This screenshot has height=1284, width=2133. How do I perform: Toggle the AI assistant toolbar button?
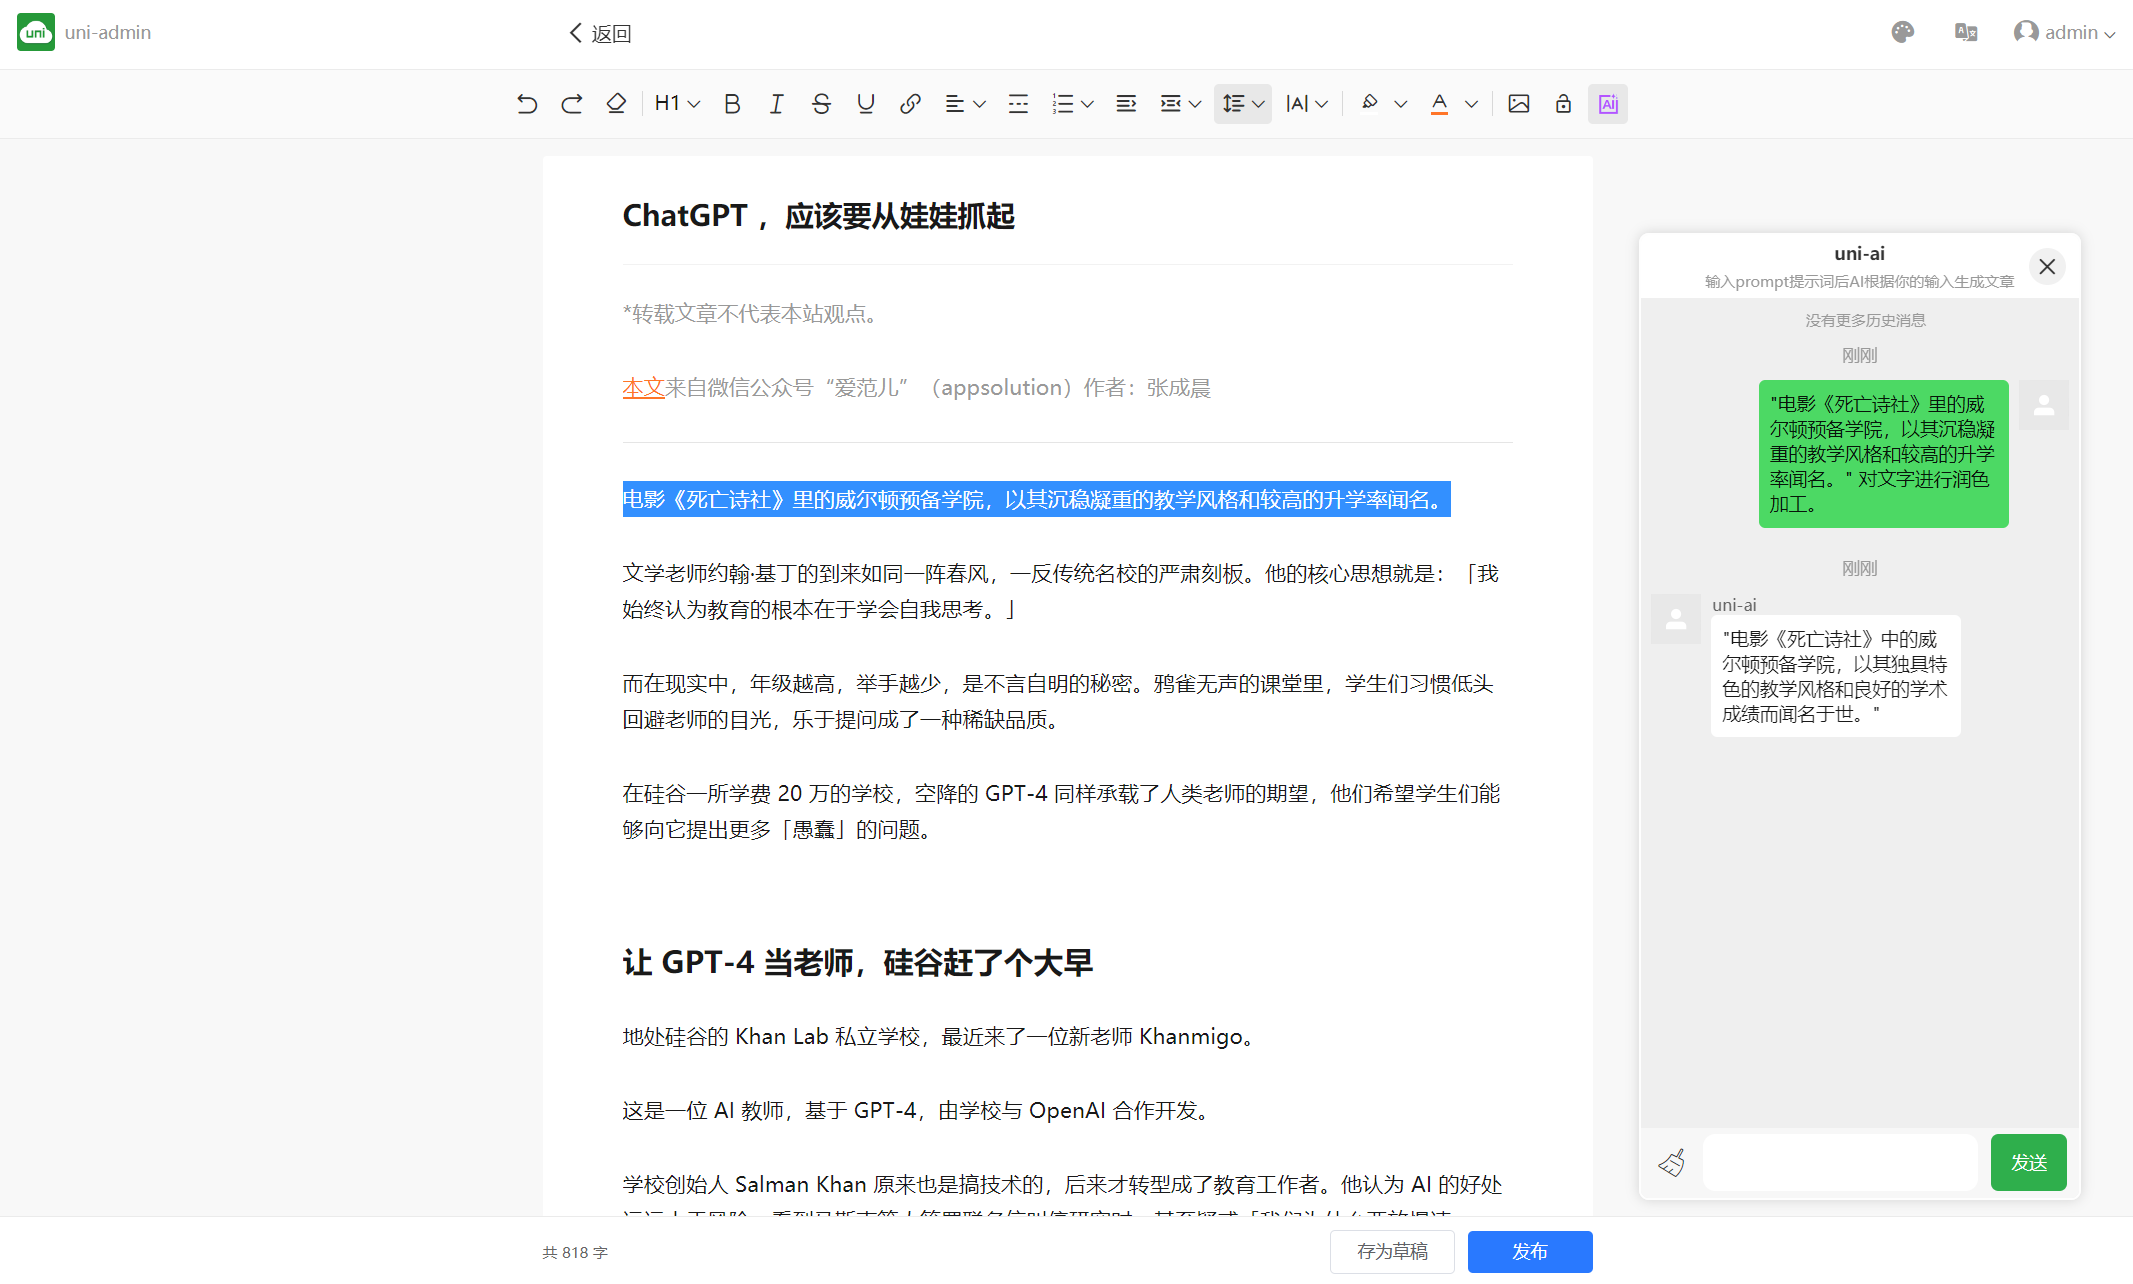click(1608, 104)
